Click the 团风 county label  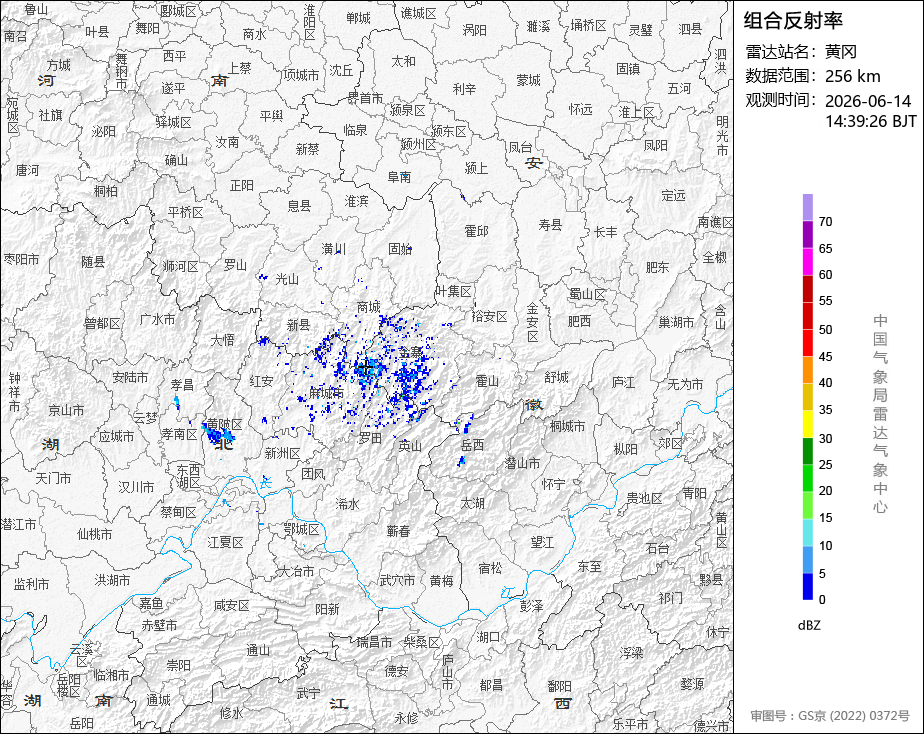(313, 474)
